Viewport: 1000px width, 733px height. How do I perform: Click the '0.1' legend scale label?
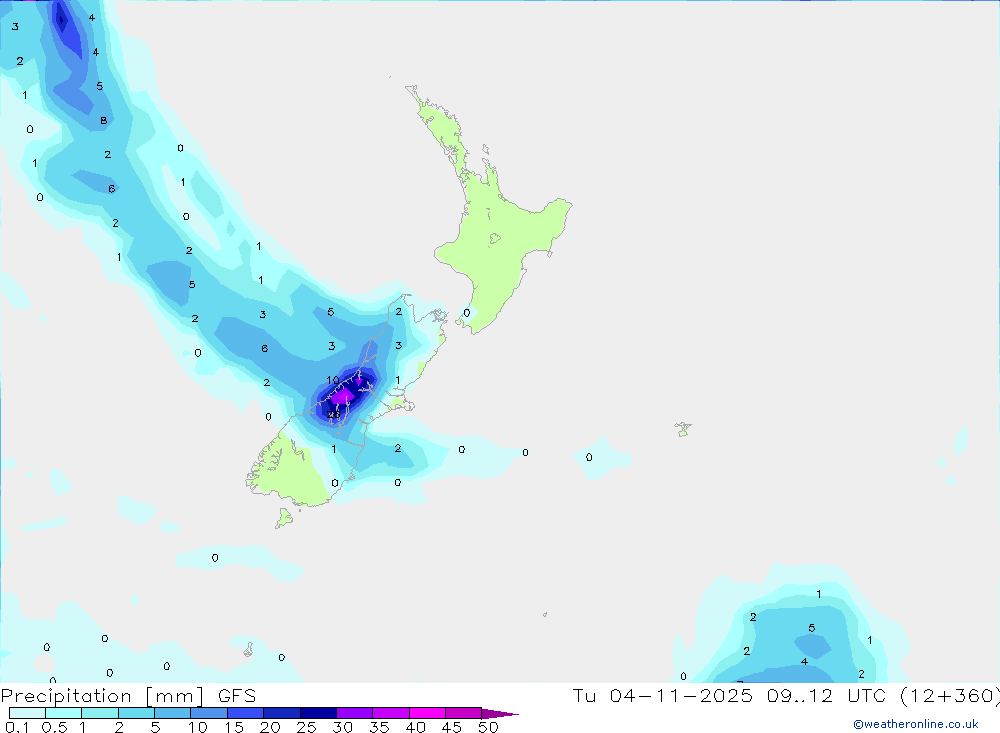(17, 727)
